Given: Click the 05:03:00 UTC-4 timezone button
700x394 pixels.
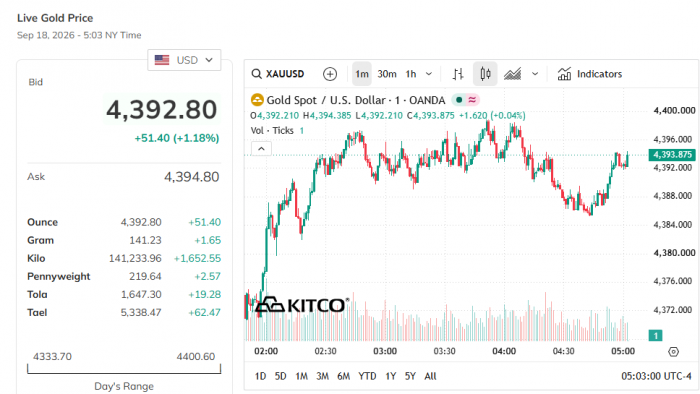Looking at the screenshot, I should [x=656, y=376].
